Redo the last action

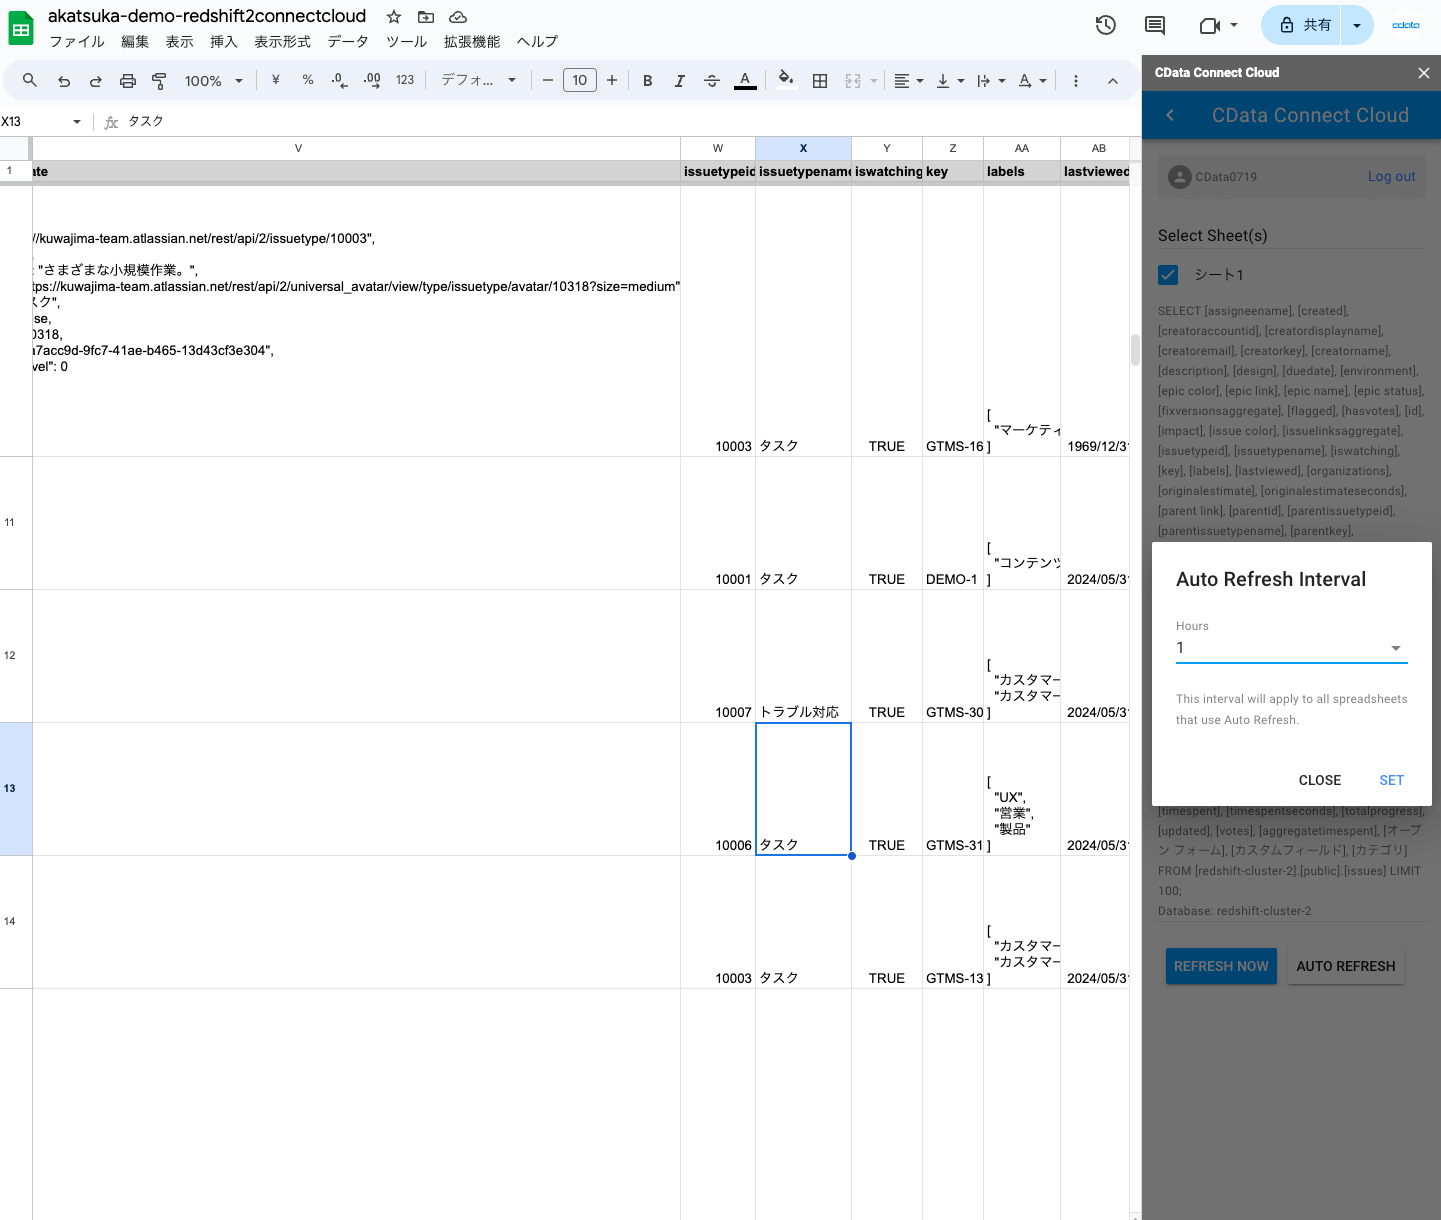[96, 81]
